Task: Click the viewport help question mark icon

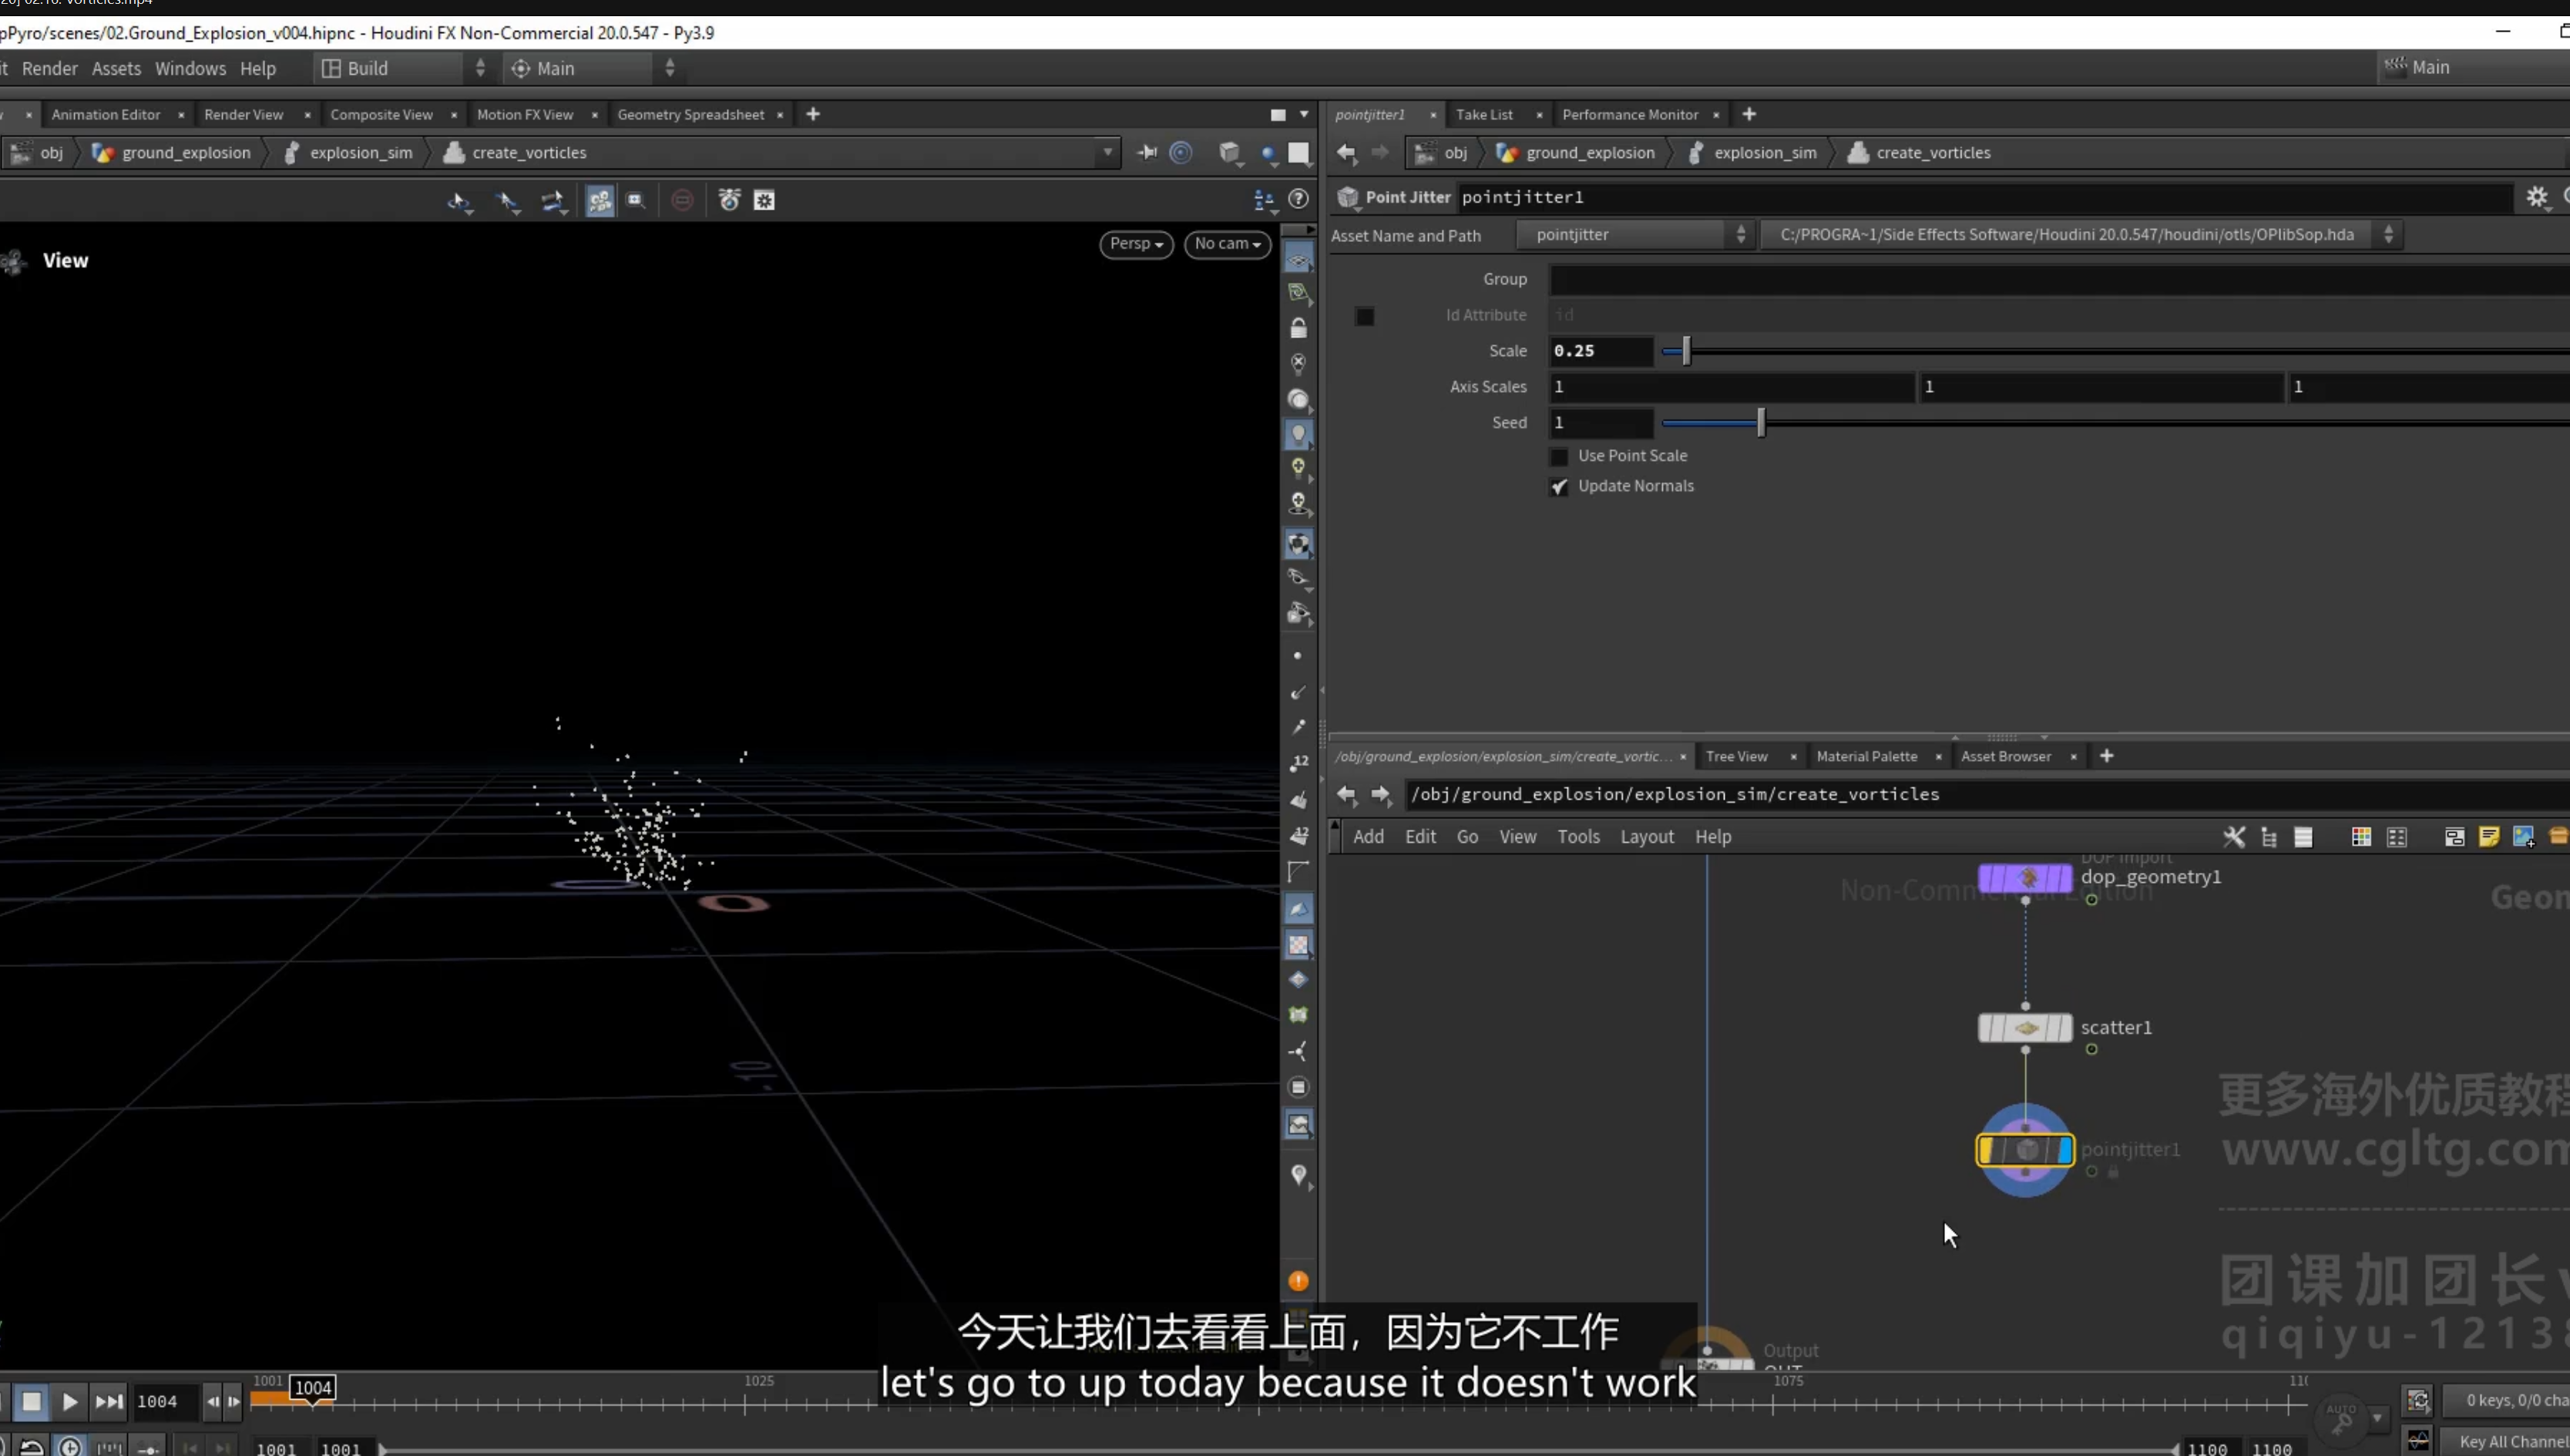Action: (1298, 199)
